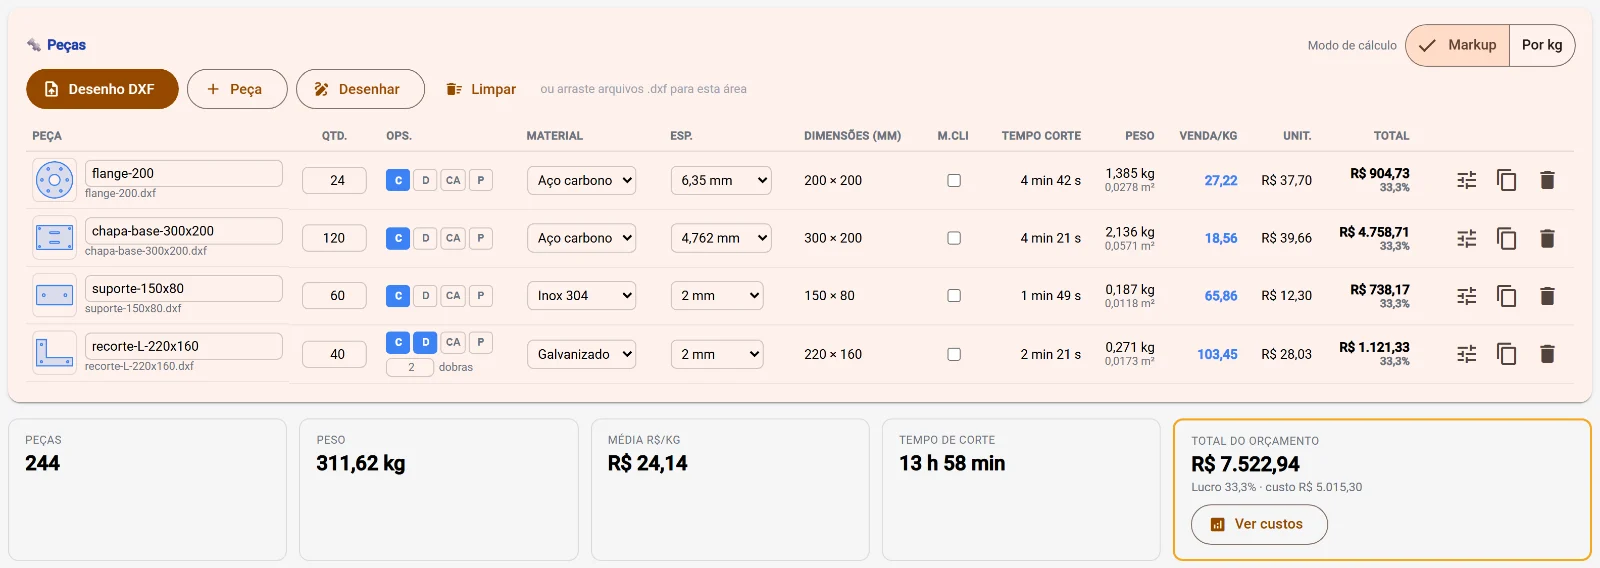Click Limpar to clear parts
Image resolution: width=1600 pixels, height=568 pixels.
481,89
